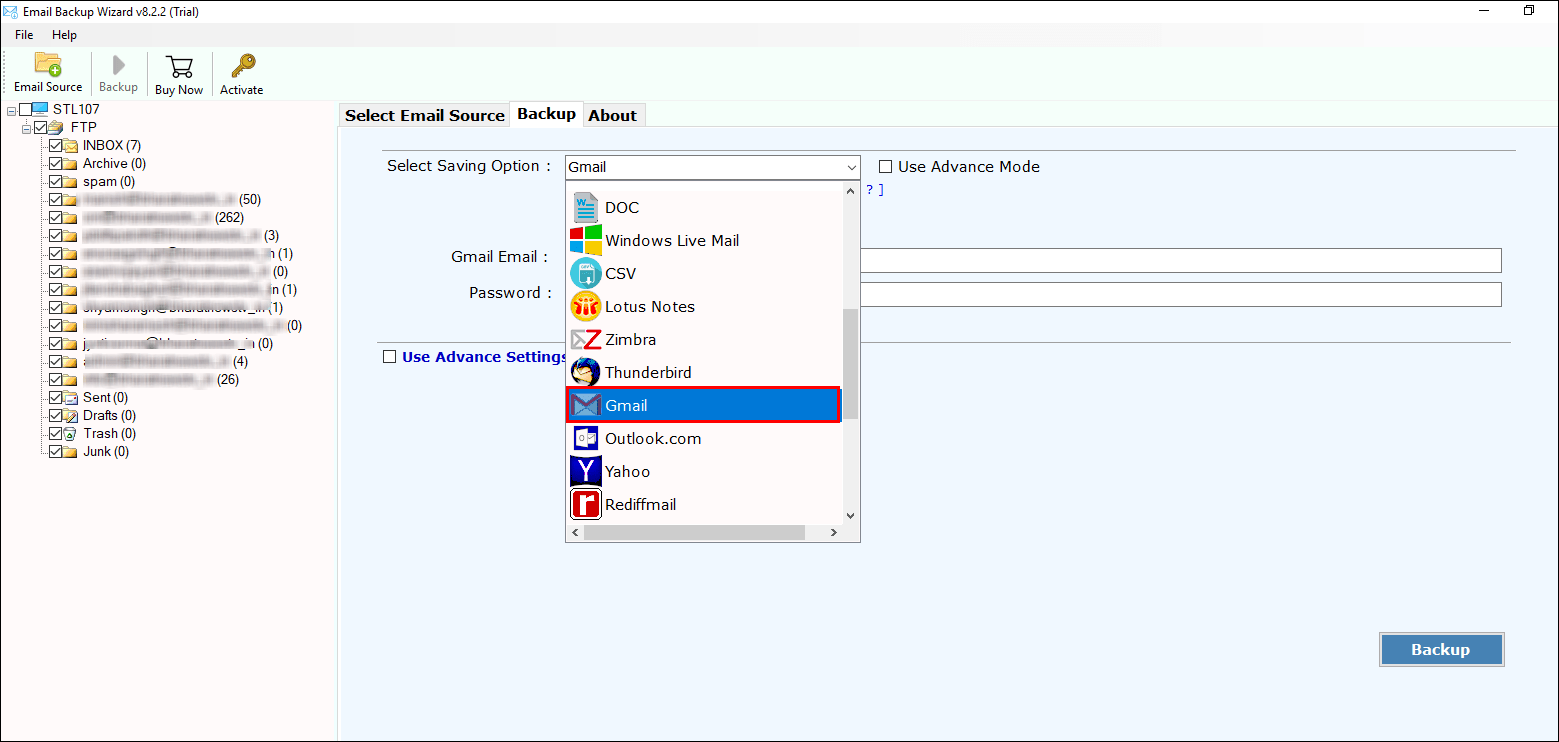Choose the DOC option in the saving list
Viewport: 1559px width, 742px height.
[x=704, y=208]
